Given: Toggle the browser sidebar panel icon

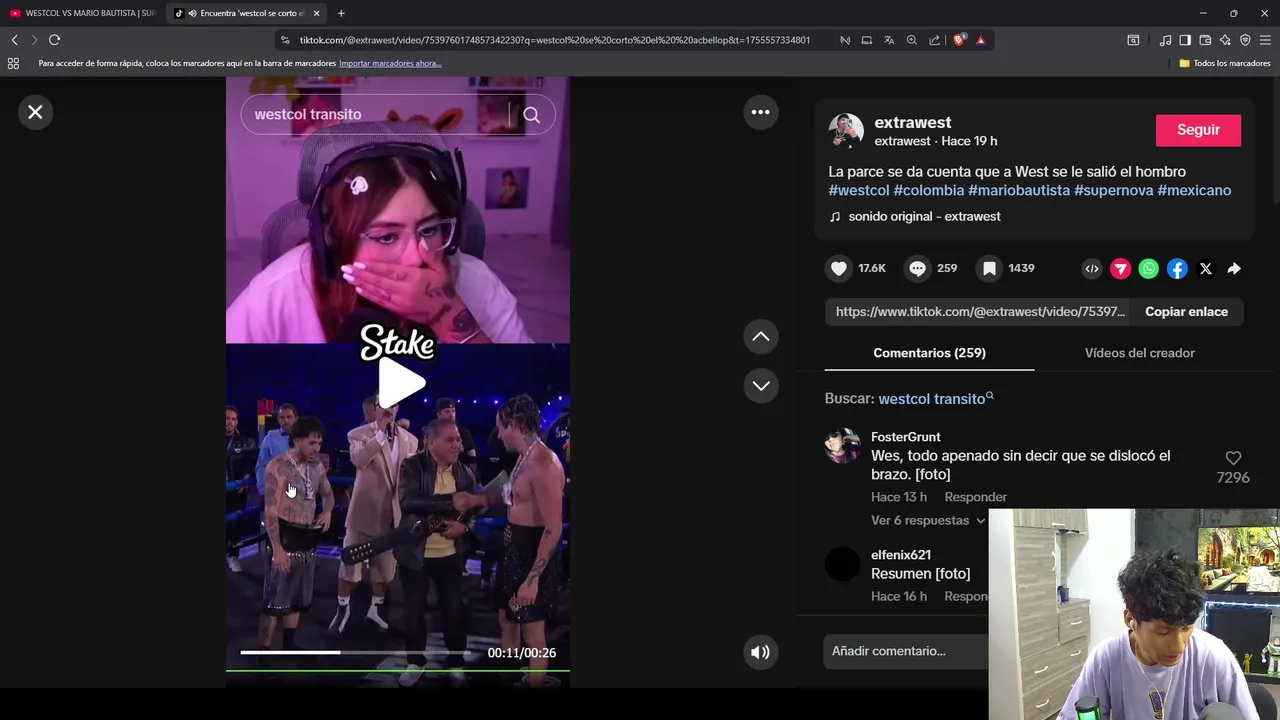Looking at the screenshot, I should click(x=1185, y=40).
